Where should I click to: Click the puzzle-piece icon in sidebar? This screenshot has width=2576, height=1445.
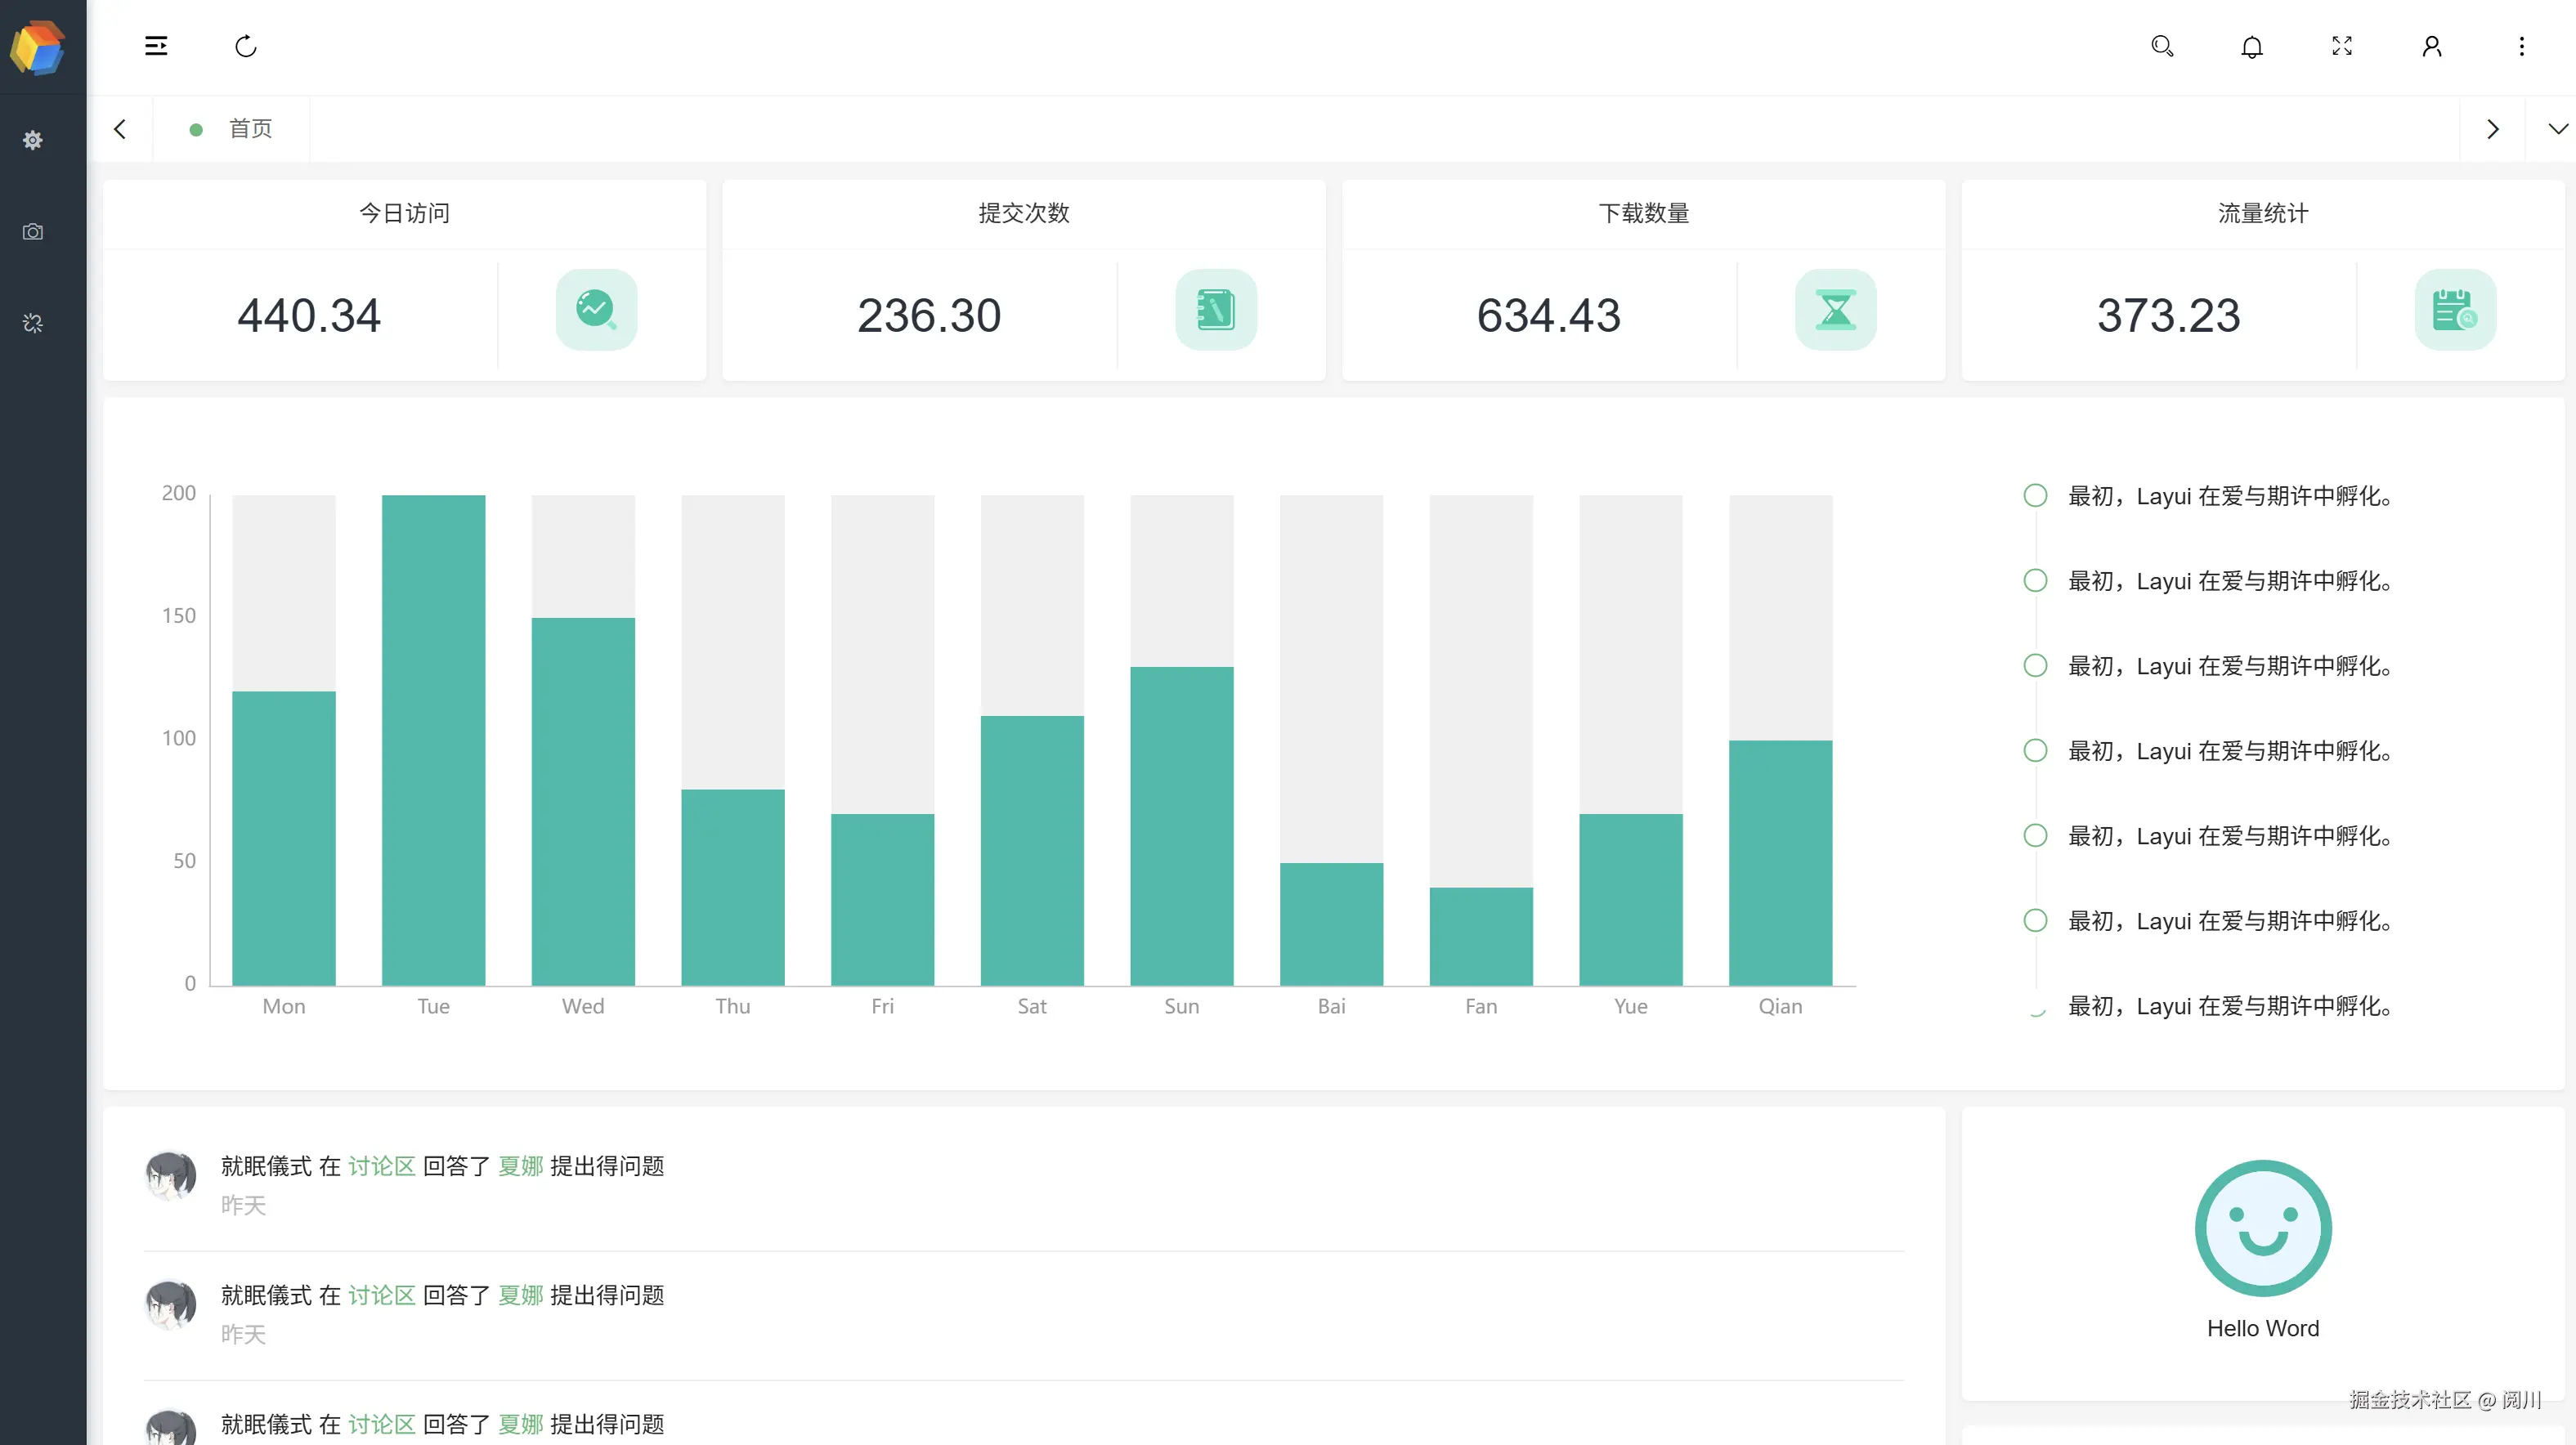[33, 323]
